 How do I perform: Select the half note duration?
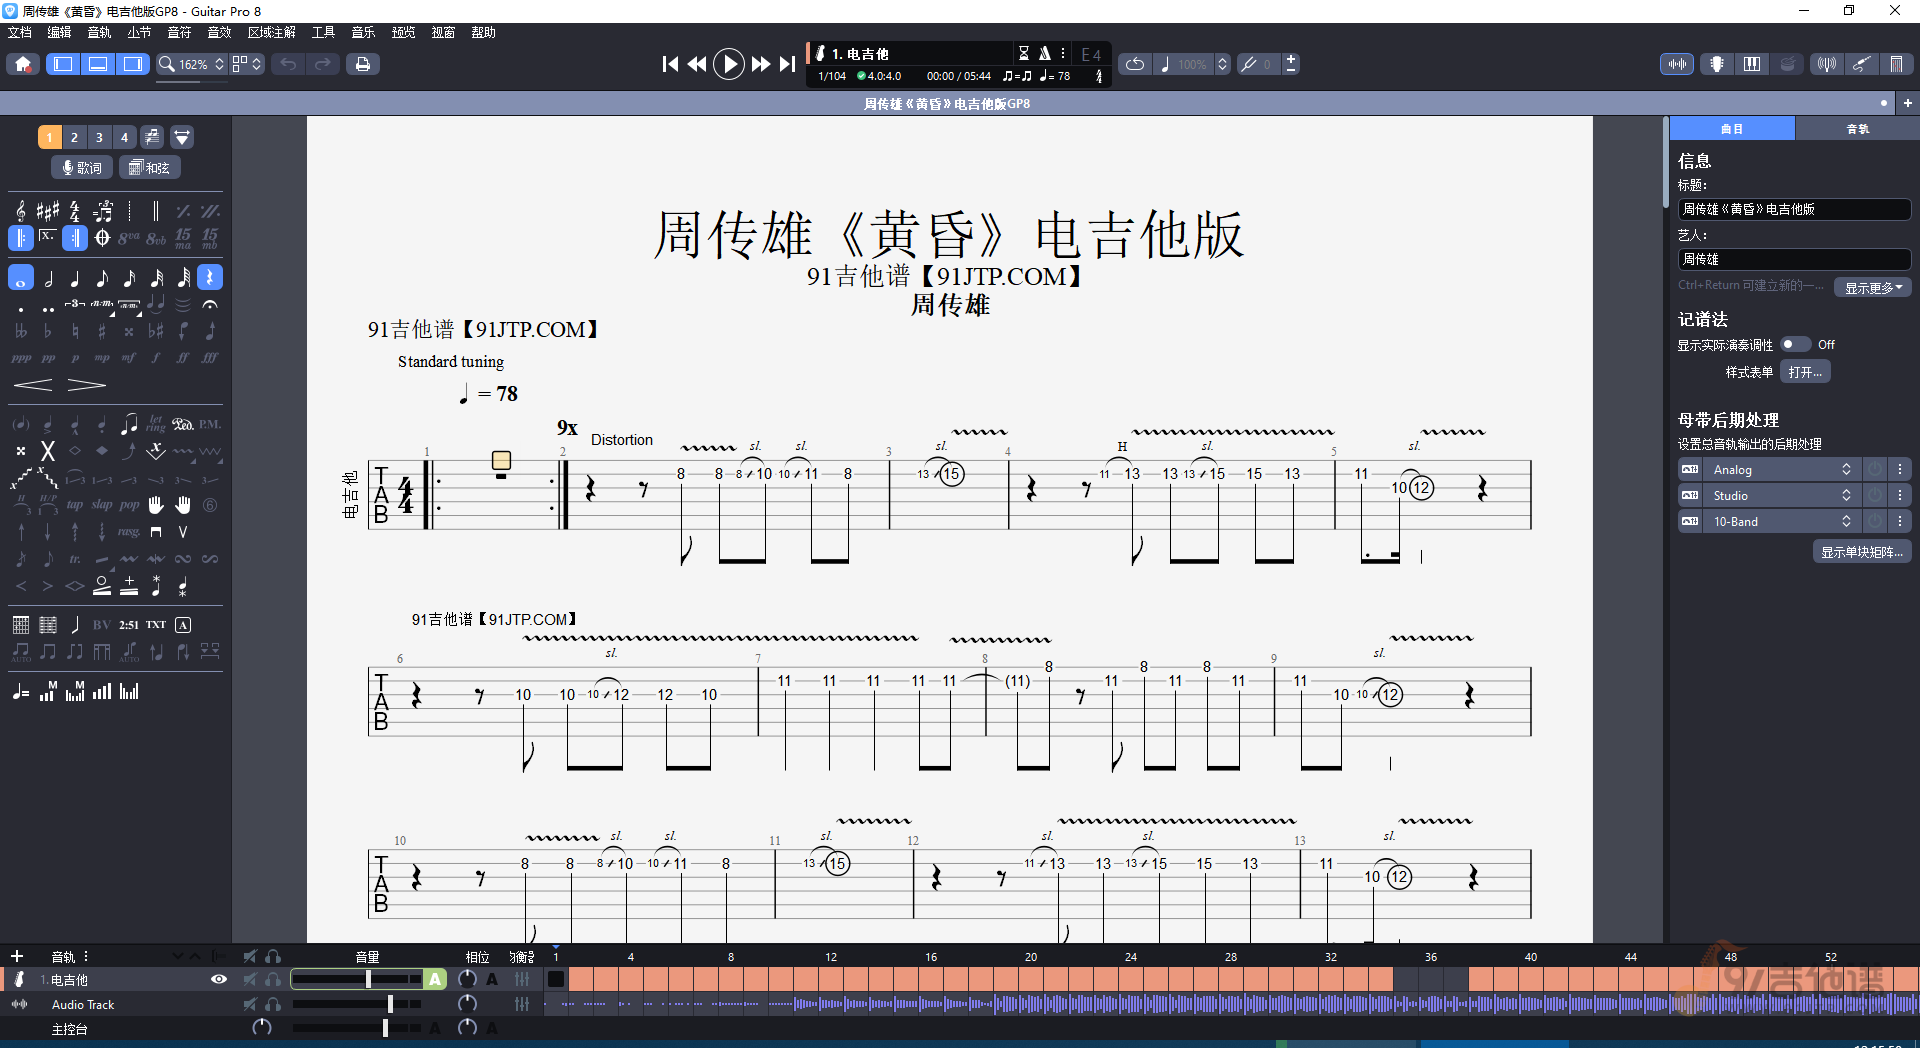click(48, 278)
